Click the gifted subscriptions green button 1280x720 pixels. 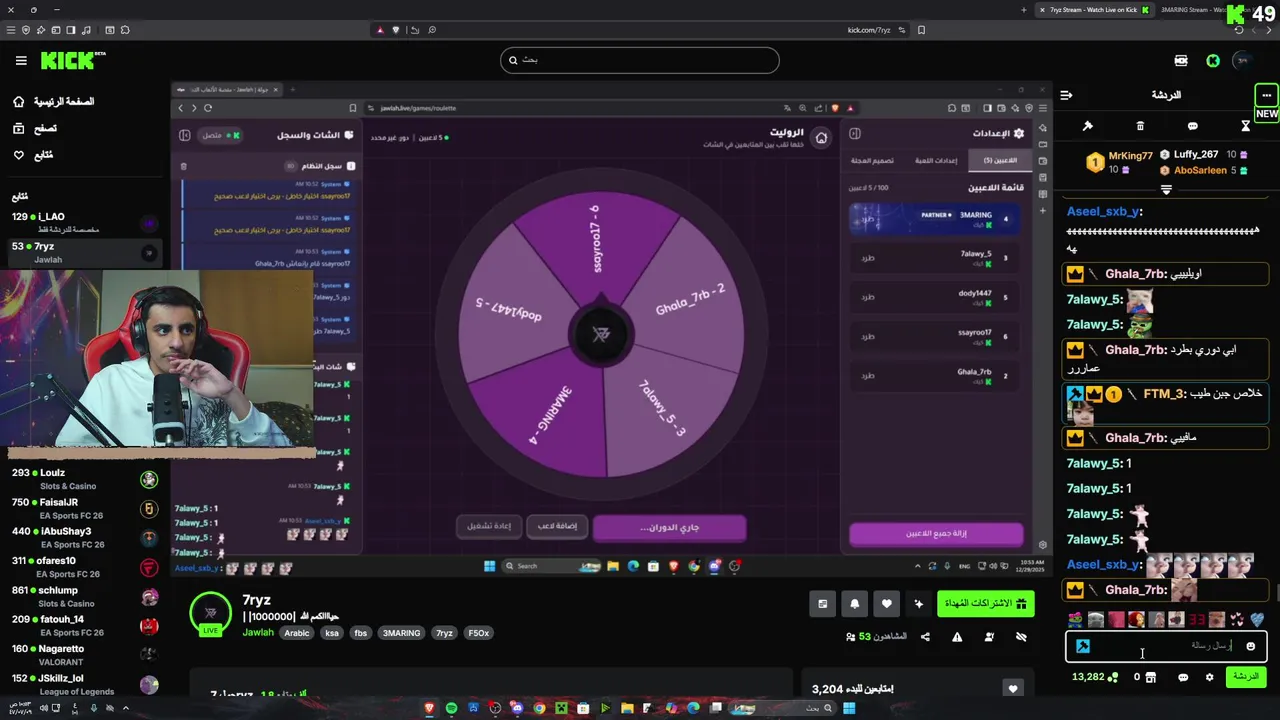tap(985, 603)
